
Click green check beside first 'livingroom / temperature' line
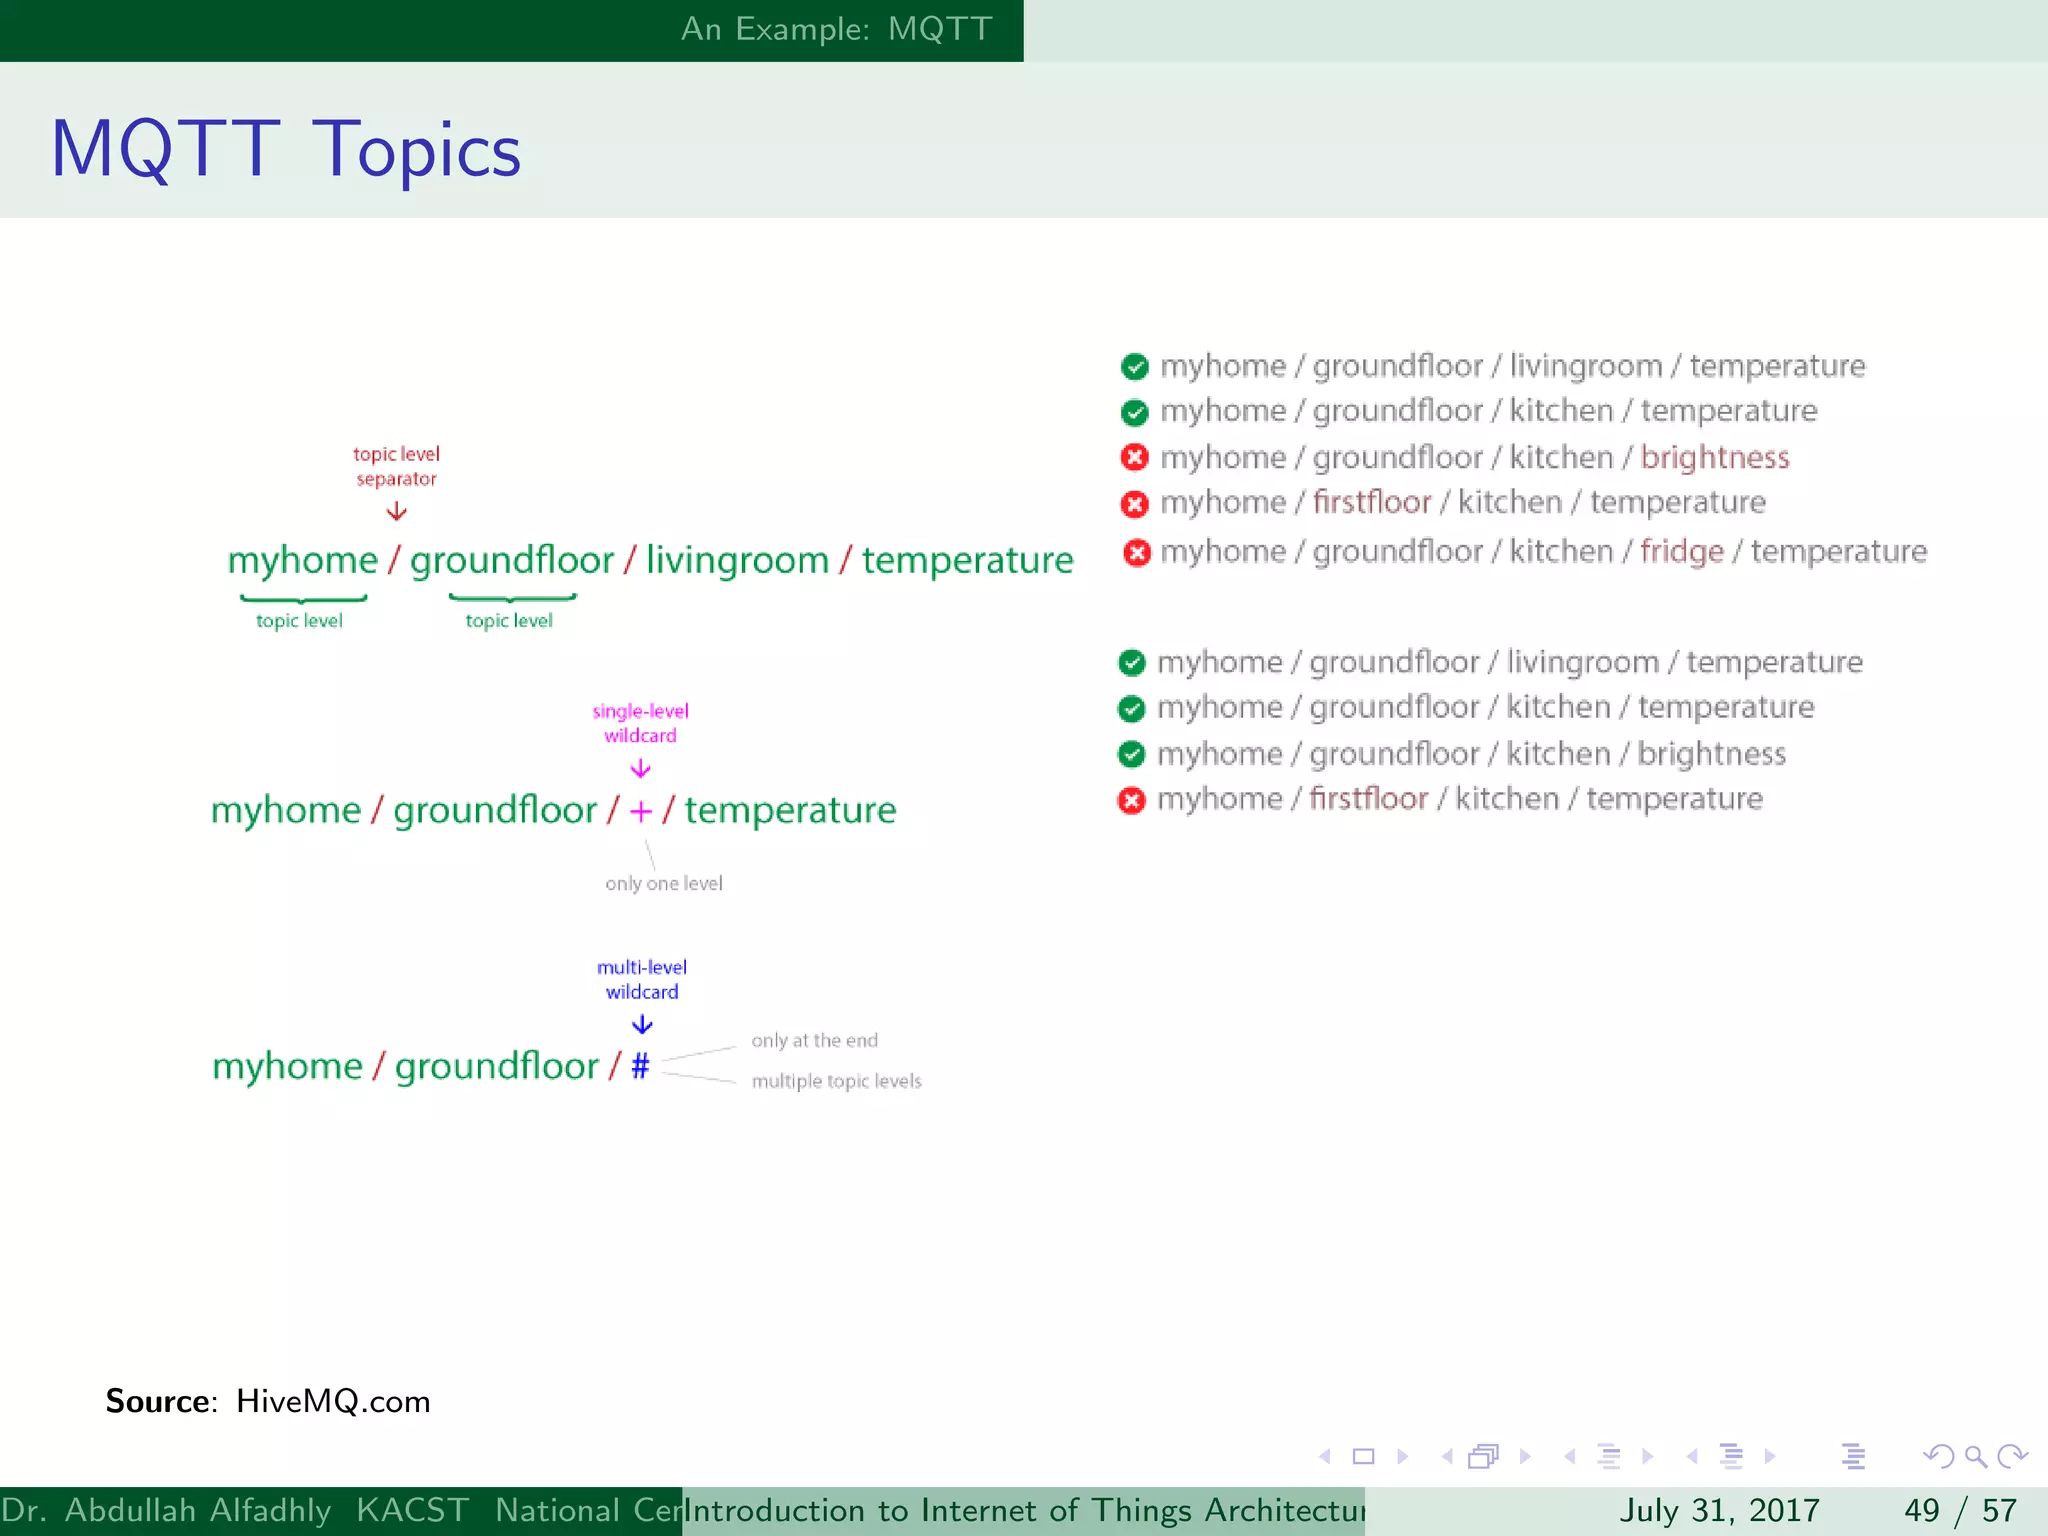pyautogui.click(x=1135, y=367)
